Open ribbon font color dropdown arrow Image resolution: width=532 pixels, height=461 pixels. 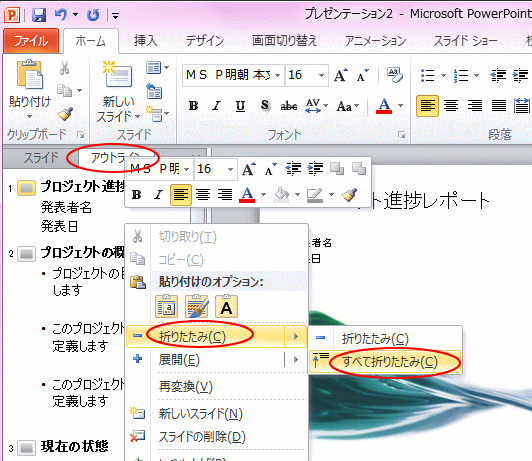[x=401, y=106]
